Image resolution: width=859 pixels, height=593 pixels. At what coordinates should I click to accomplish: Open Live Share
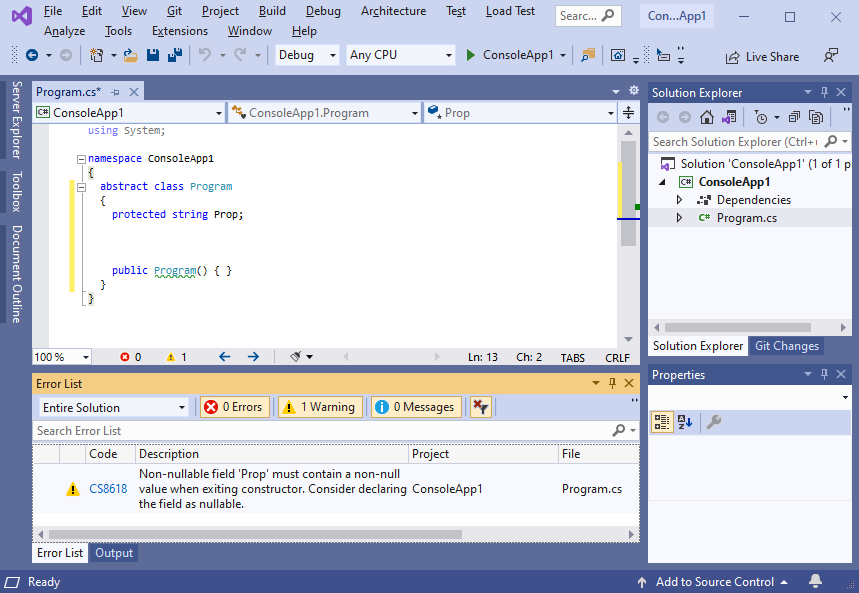click(763, 56)
